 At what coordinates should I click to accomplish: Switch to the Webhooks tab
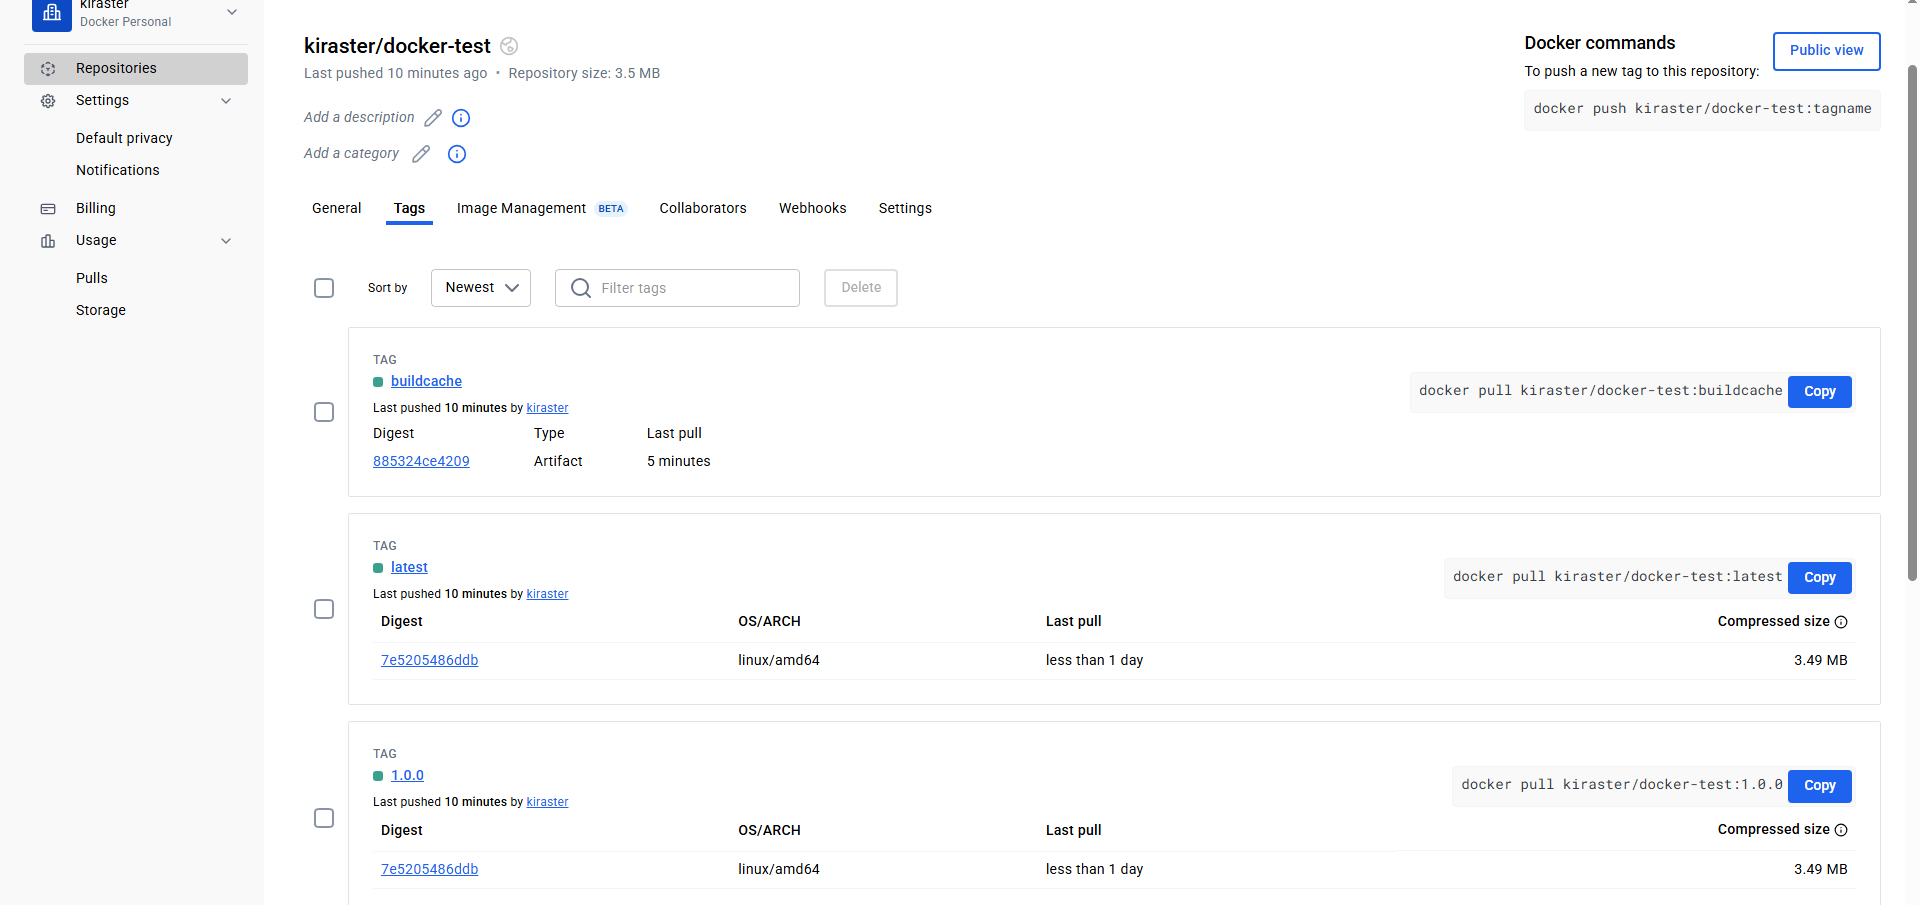point(812,208)
